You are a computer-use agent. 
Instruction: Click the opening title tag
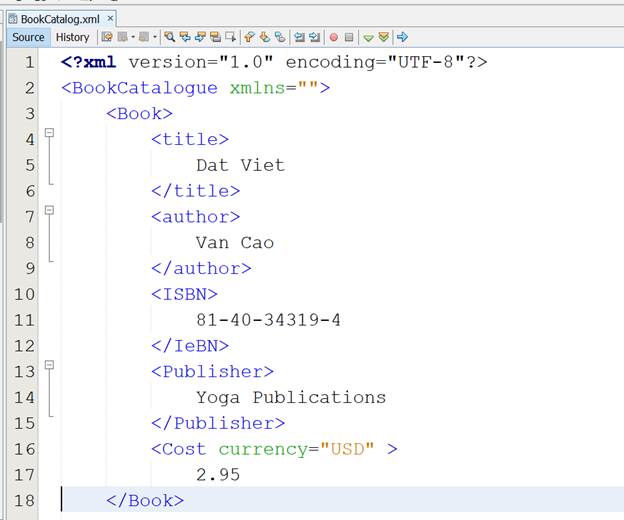coord(190,139)
